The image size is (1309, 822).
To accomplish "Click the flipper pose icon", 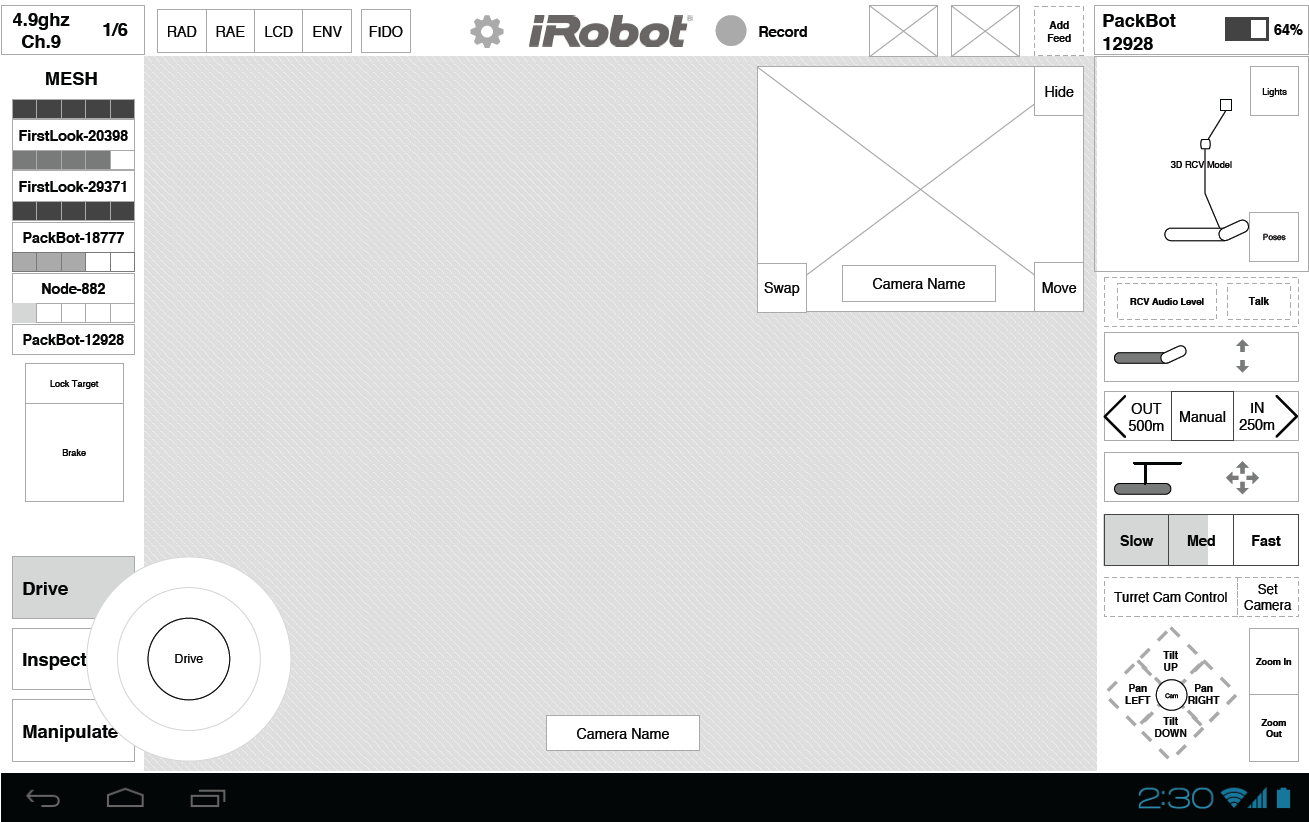I will click(x=1150, y=356).
